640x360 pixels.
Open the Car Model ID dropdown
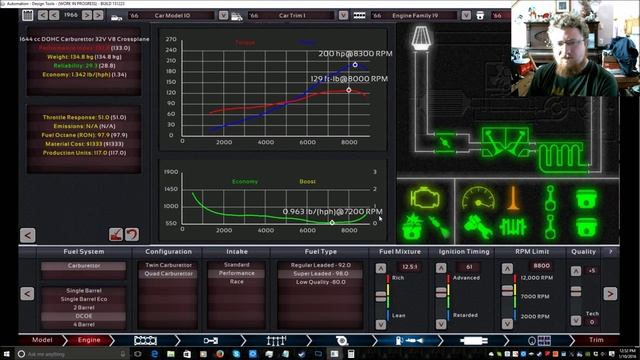[x=223, y=16]
